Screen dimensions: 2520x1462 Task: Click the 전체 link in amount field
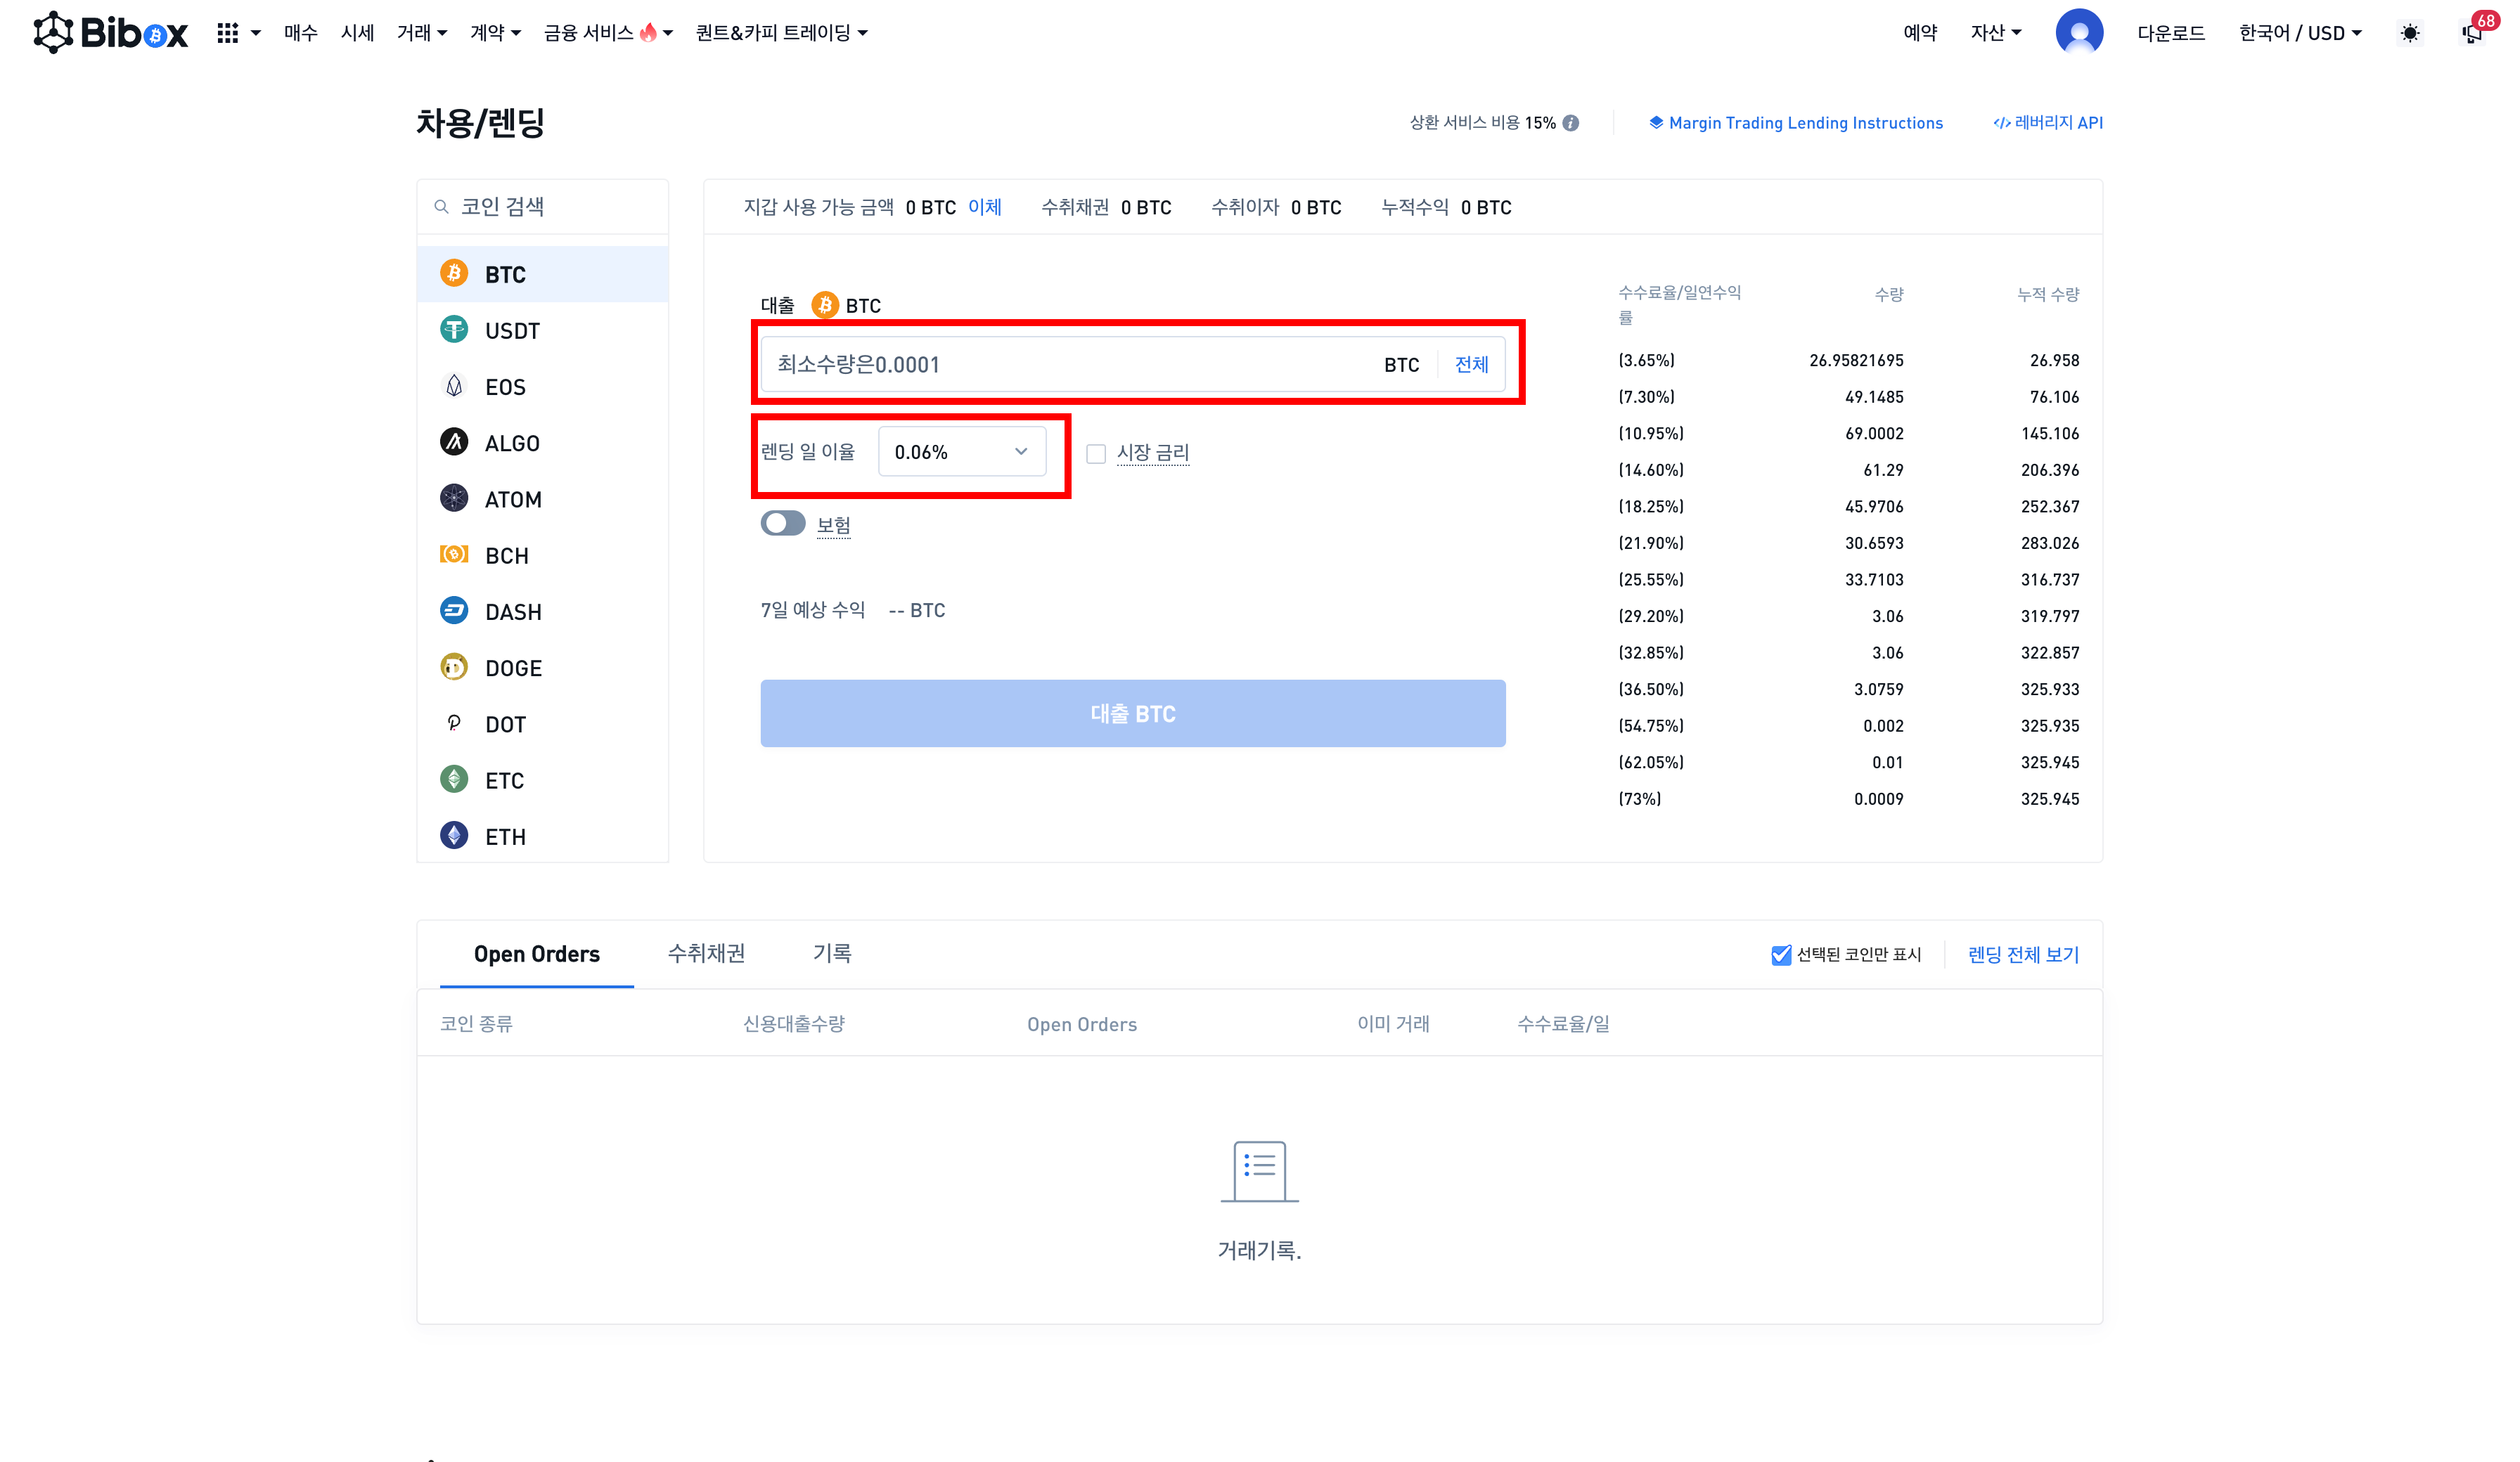pos(1471,365)
